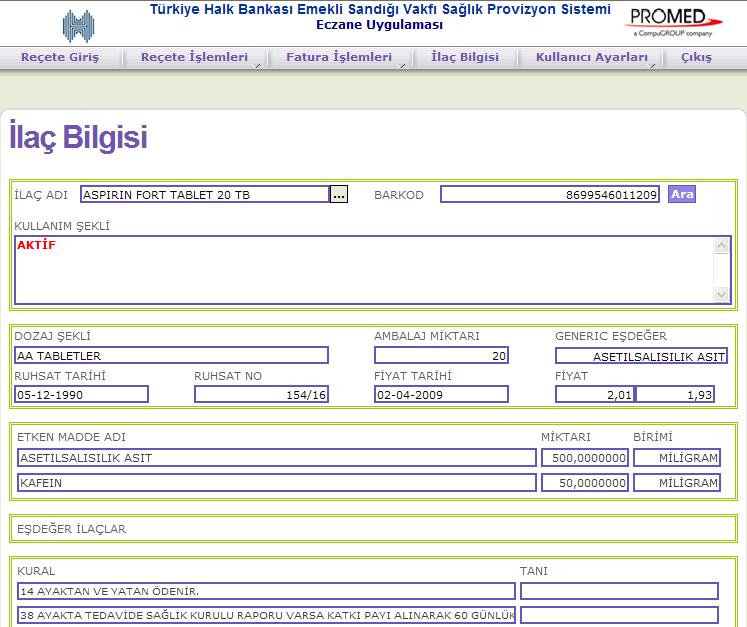This screenshot has height=627, width=747.
Task: Click the Halkbank logo icon
Action: (79, 26)
